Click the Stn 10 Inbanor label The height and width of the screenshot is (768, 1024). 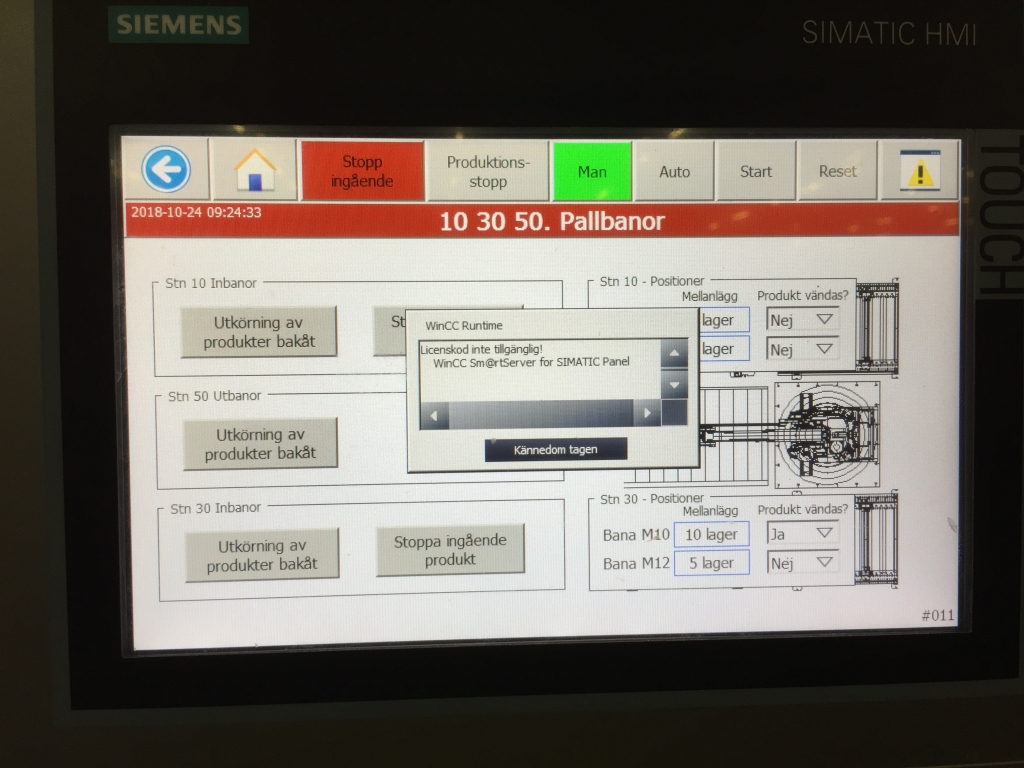tap(211, 283)
